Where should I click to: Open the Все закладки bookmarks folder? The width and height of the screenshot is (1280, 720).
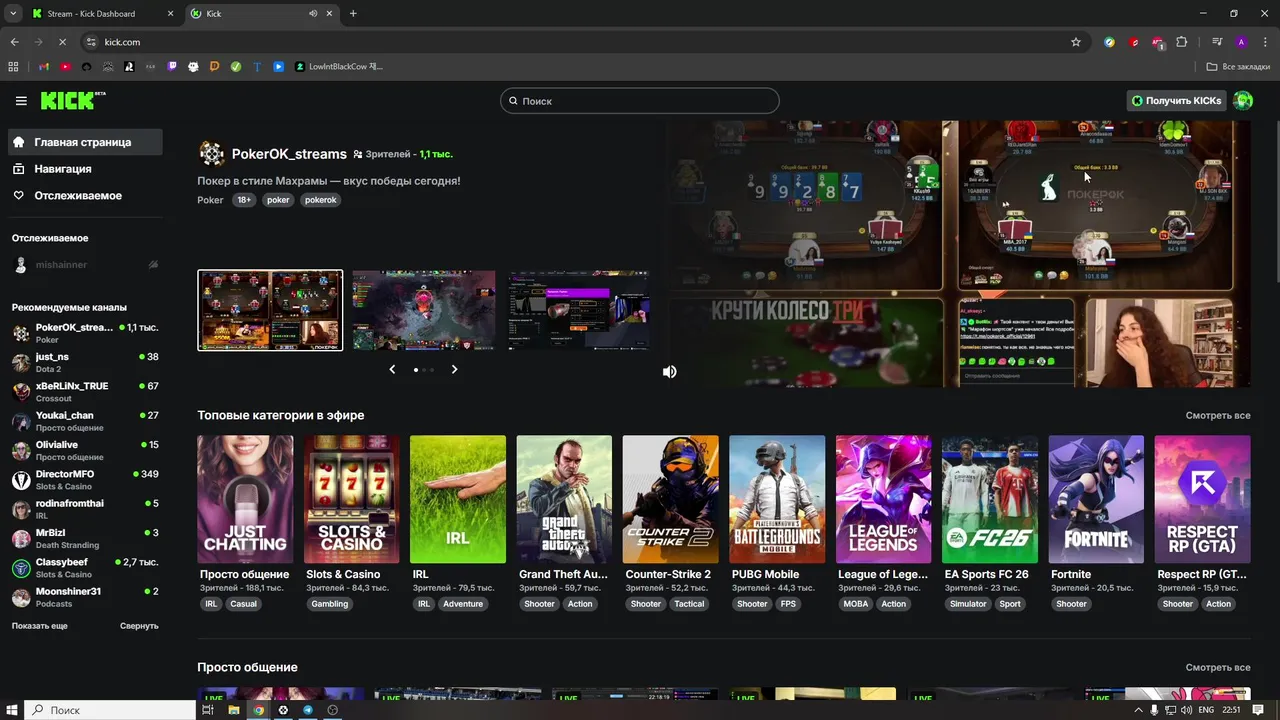1238,67
